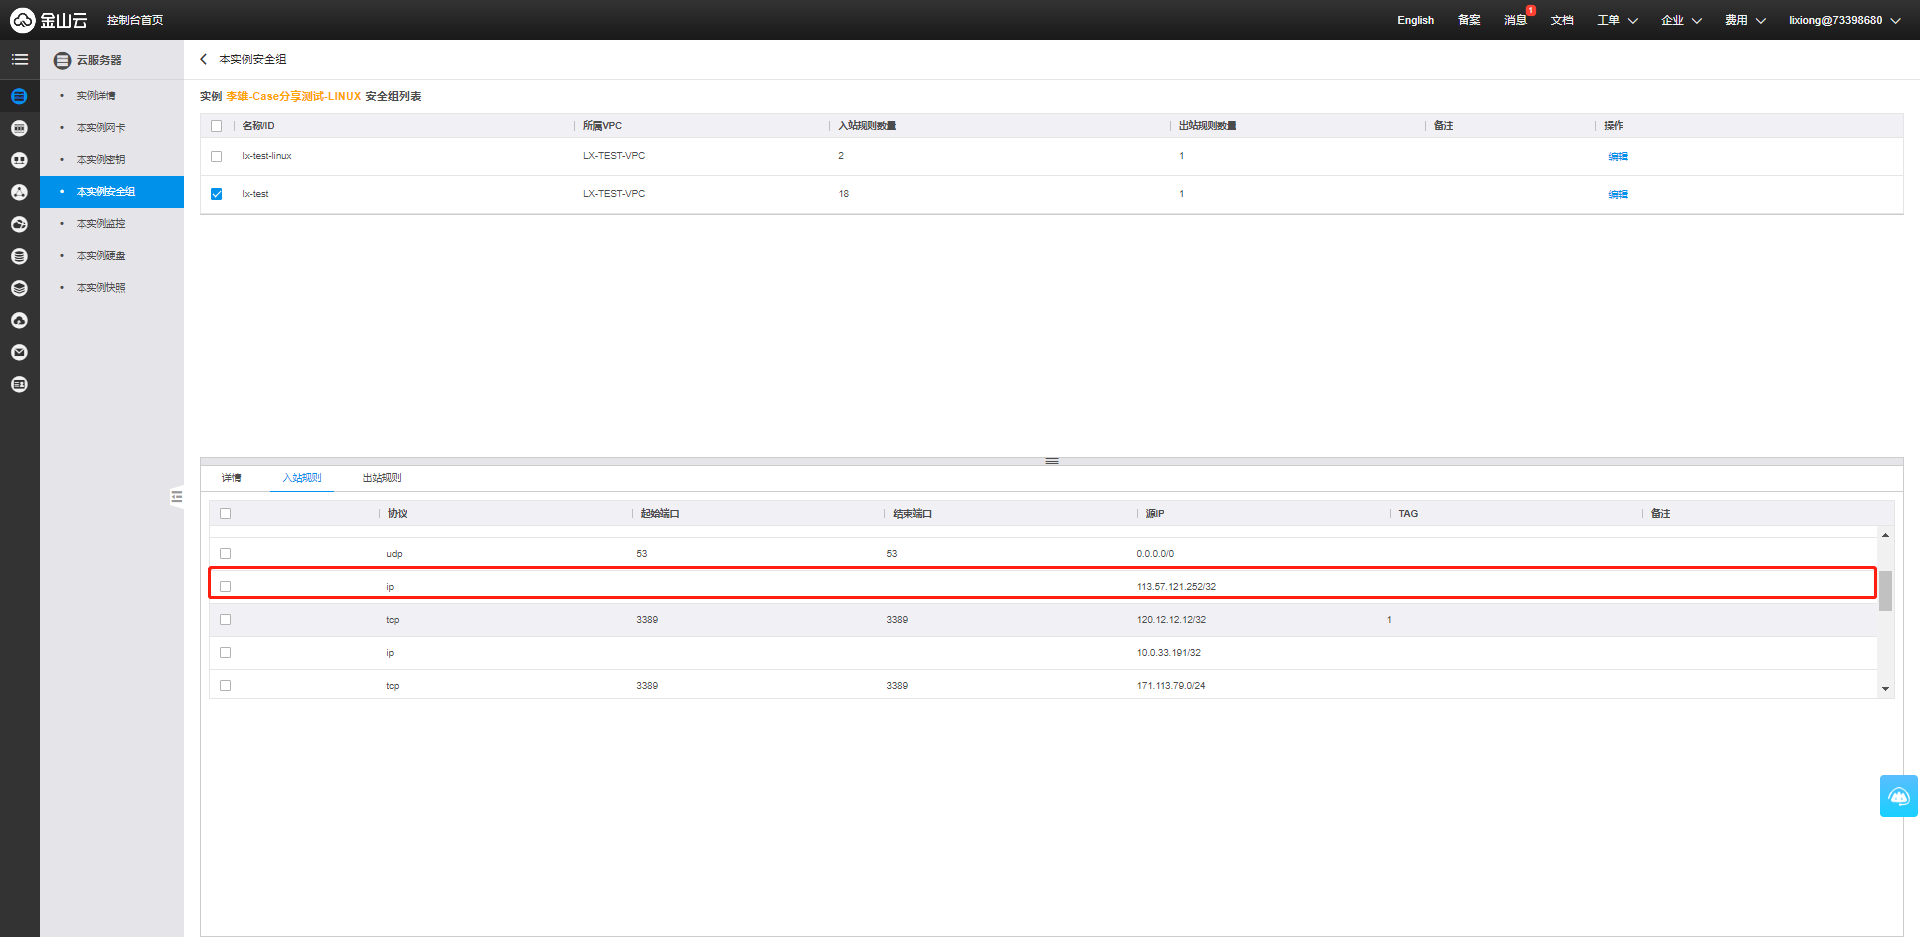The image size is (1920, 937).
Task: Open 本实例密钥 in the sidebar
Action: click(x=101, y=160)
